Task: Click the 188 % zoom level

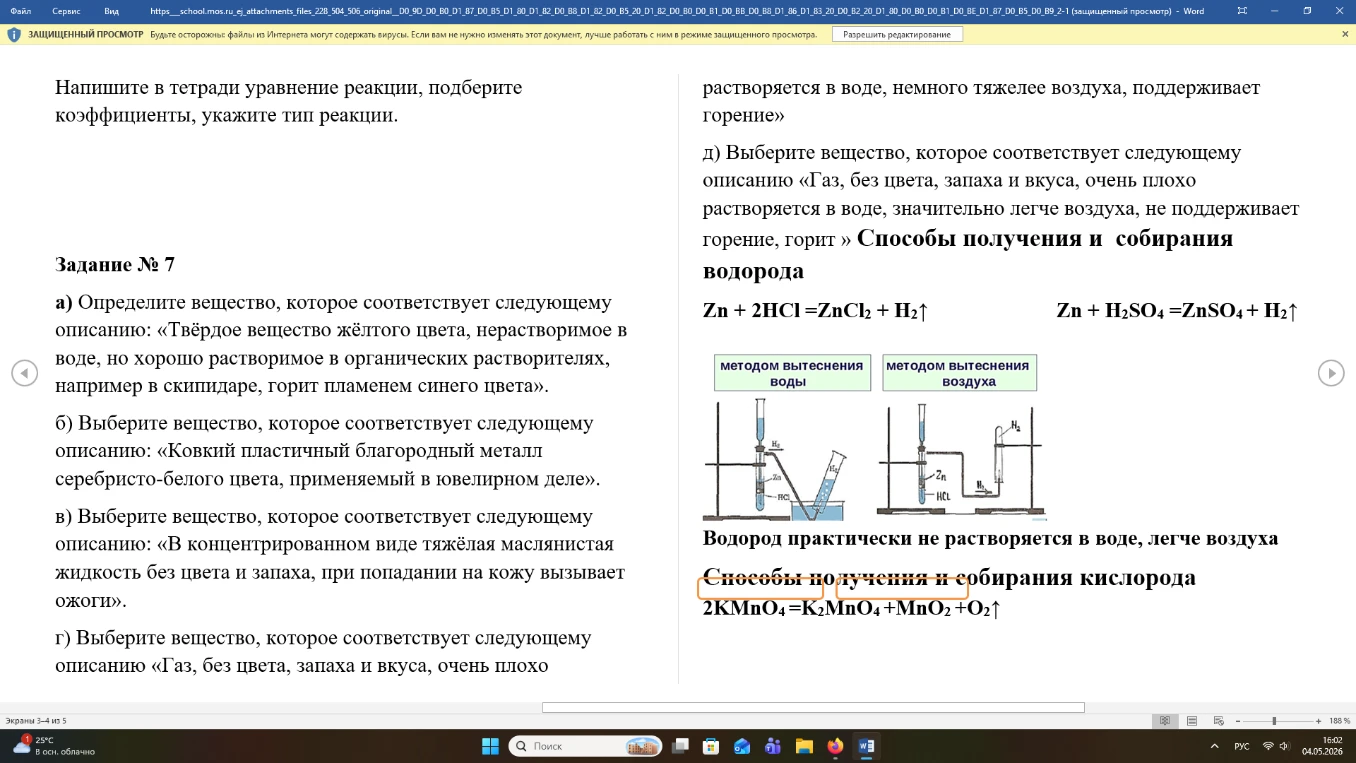Action: coord(1340,721)
